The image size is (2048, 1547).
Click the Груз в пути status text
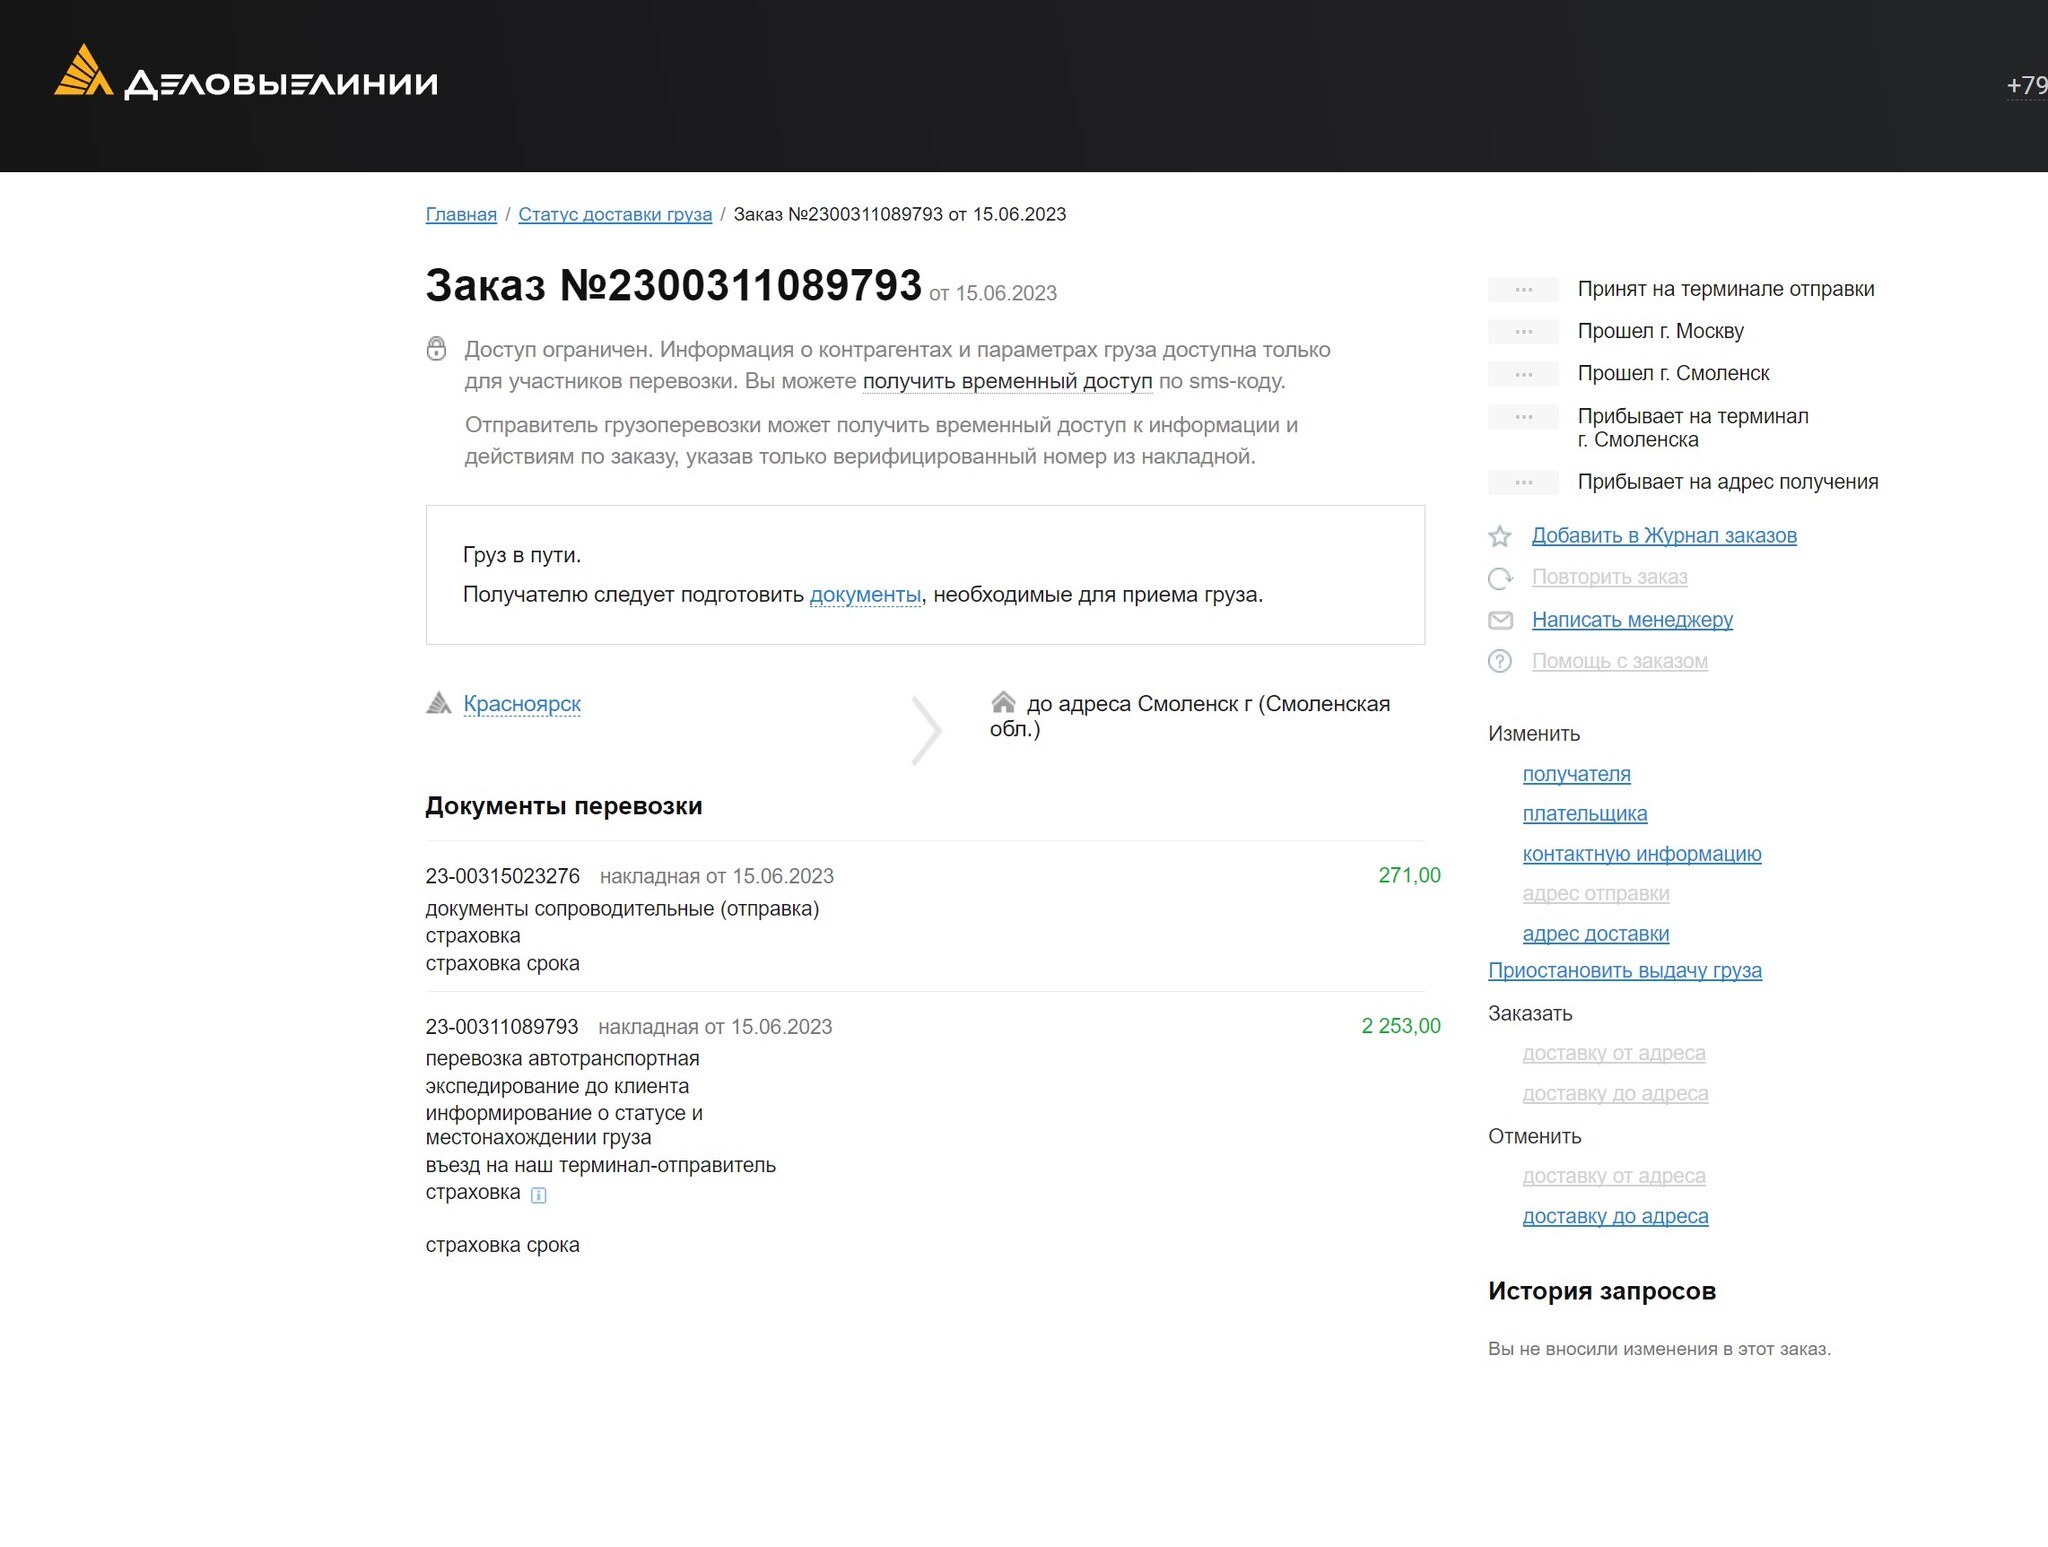522,555
